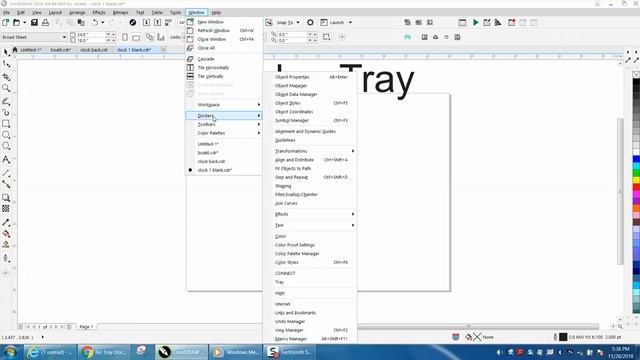Expand the Workspace submenu
This screenshot has width=640, height=360.
(224, 105)
